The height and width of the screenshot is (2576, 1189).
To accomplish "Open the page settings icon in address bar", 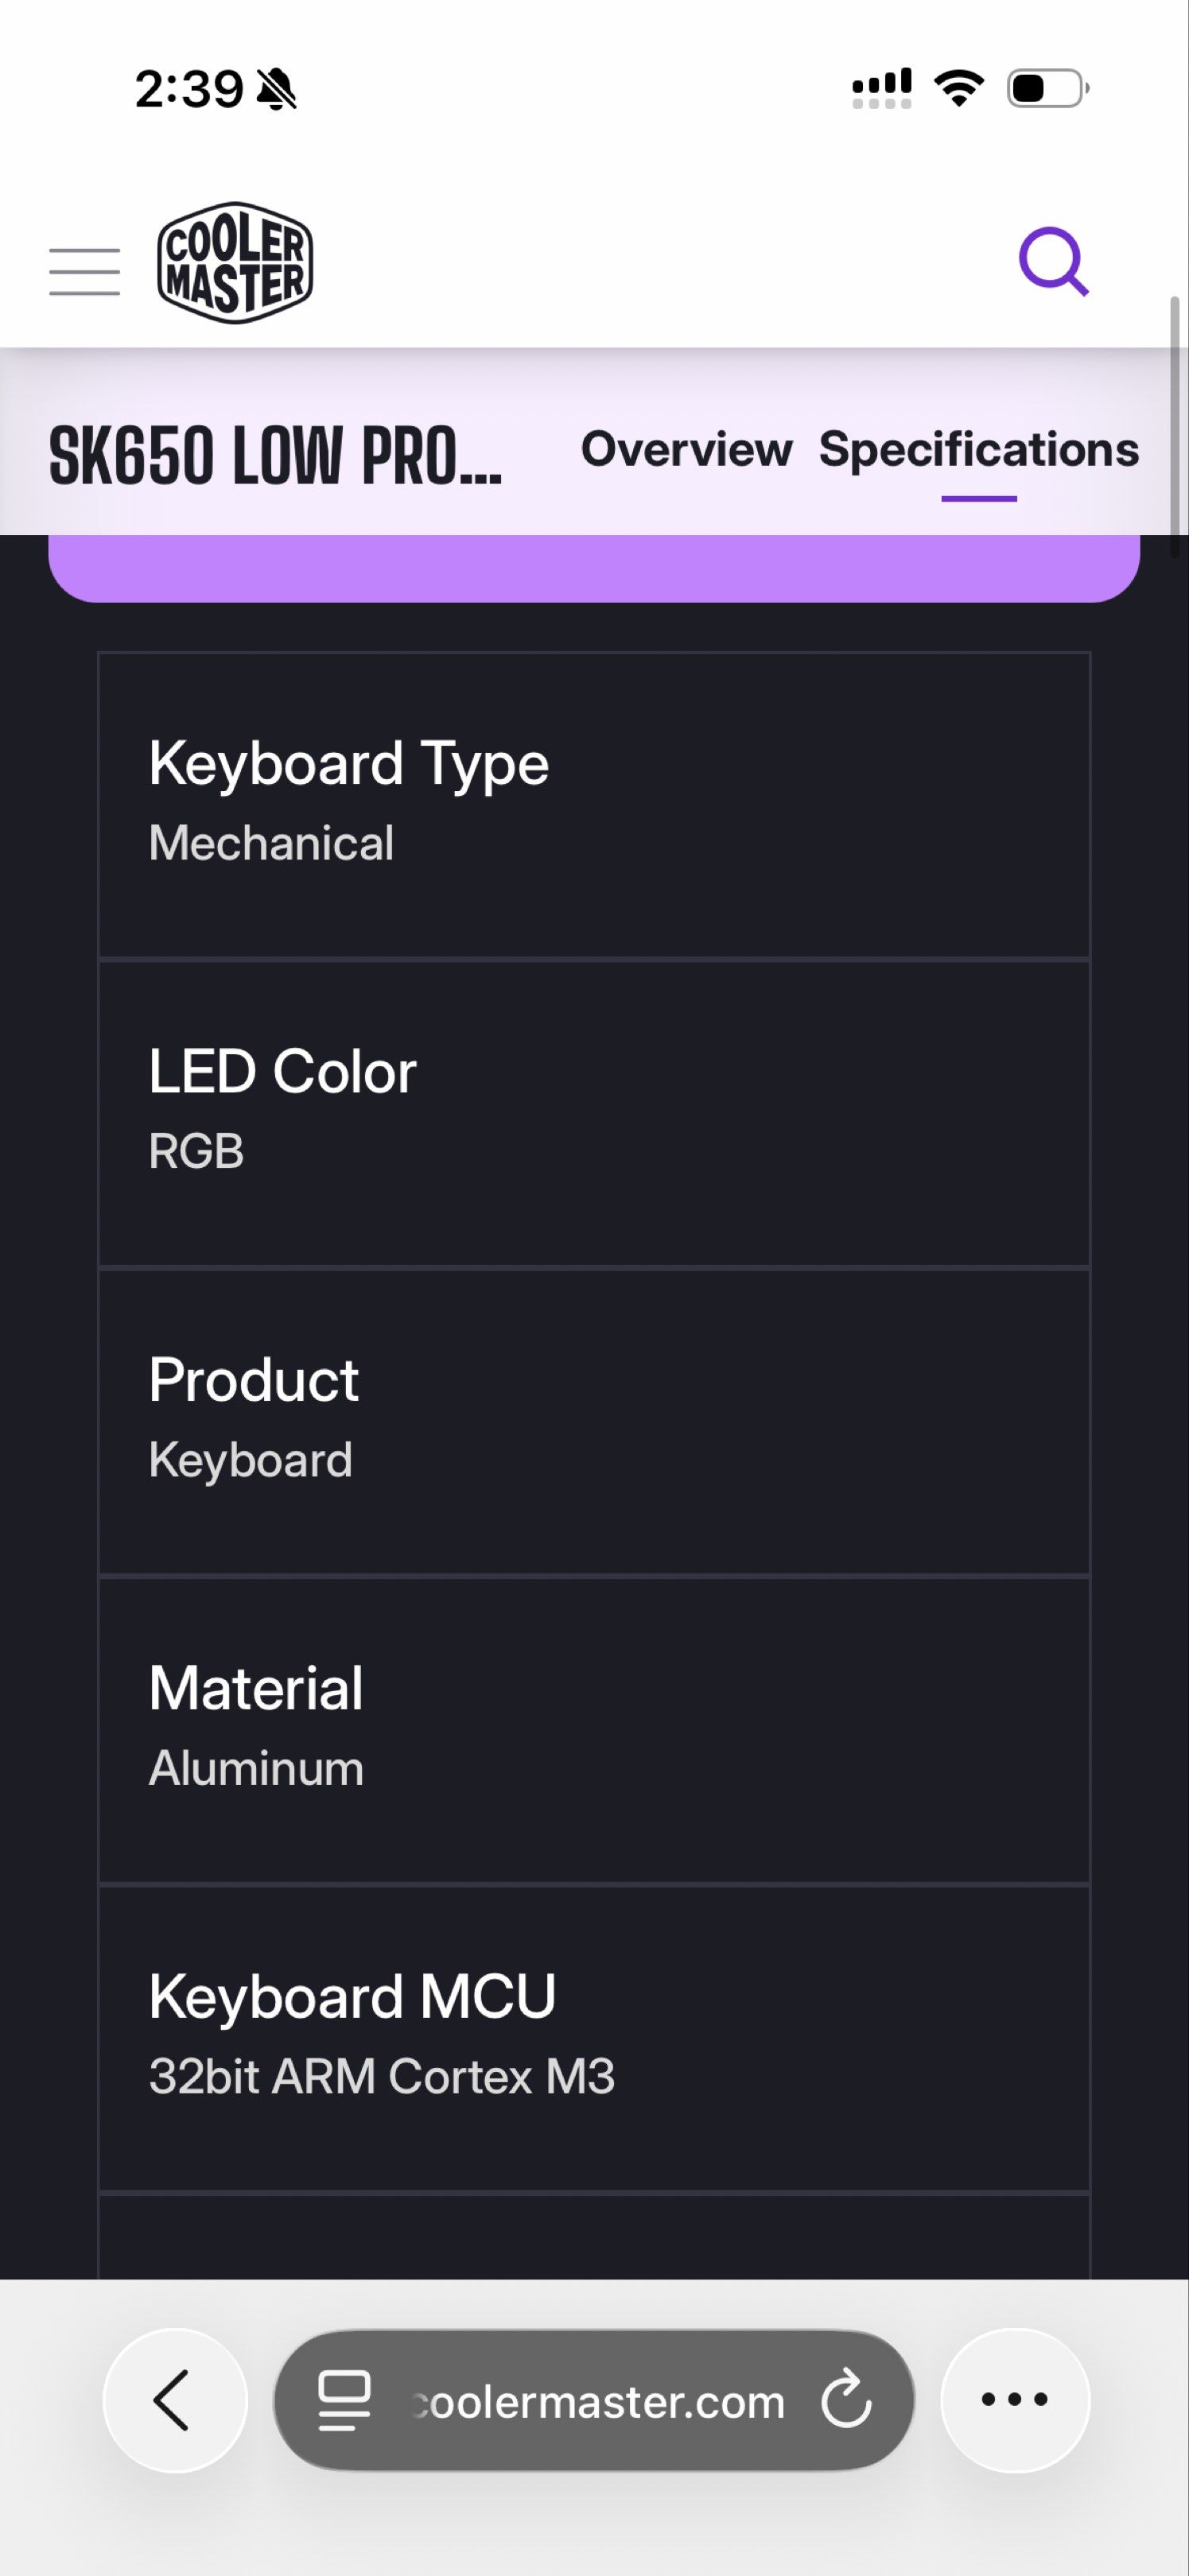I will point(341,2403).
